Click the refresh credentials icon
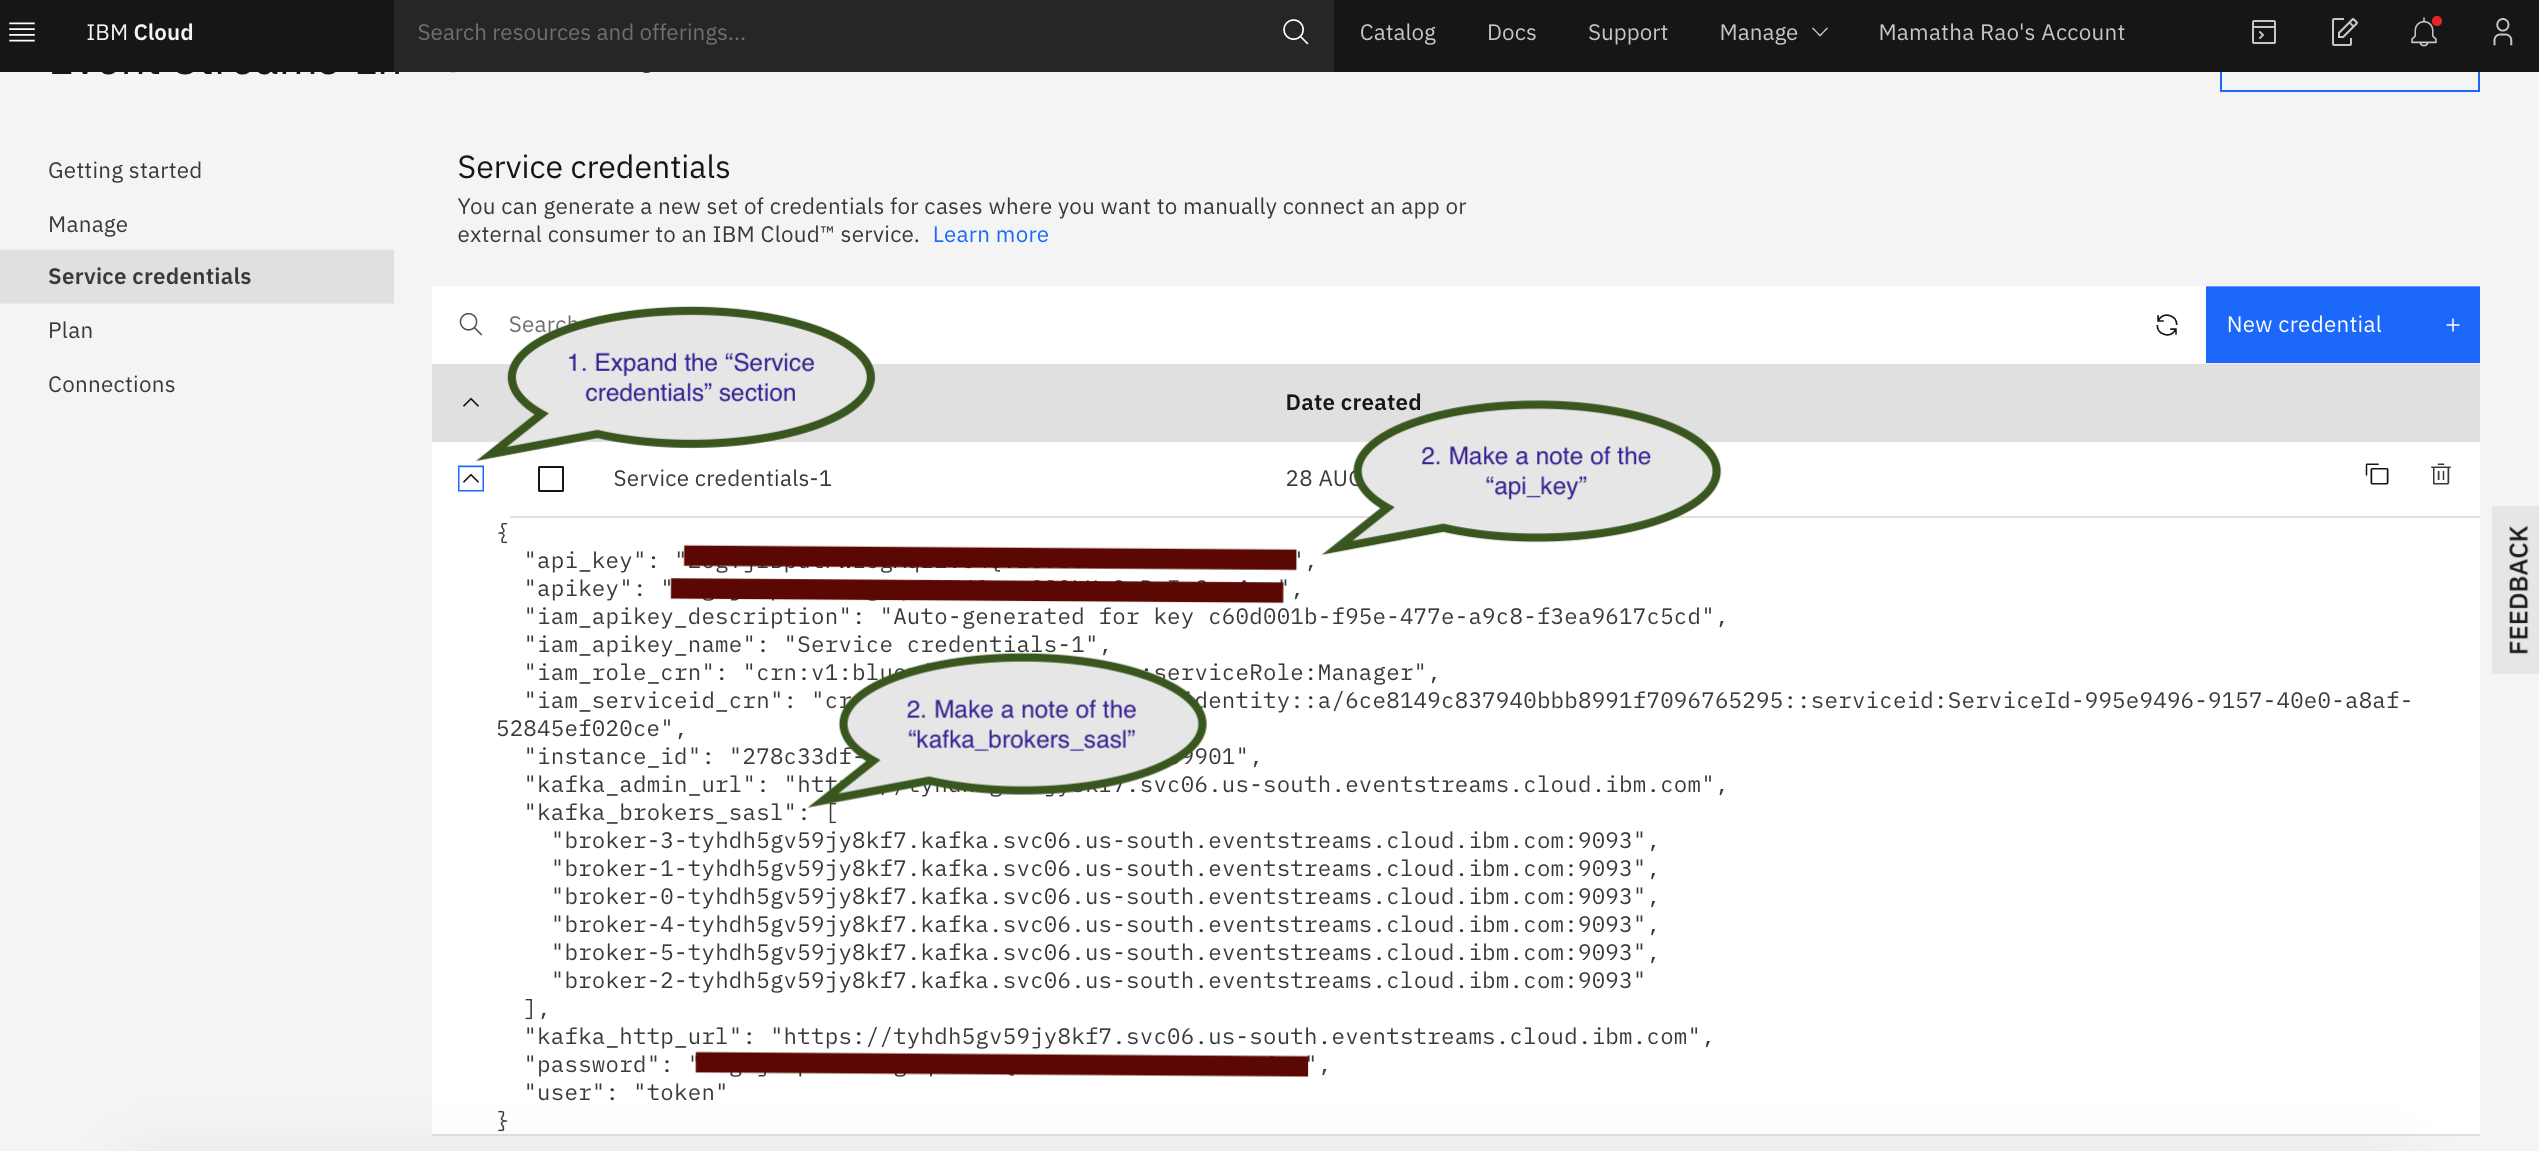Image resolution: width=2539 pixels, height=1151 pixels. pos(2167,324)
